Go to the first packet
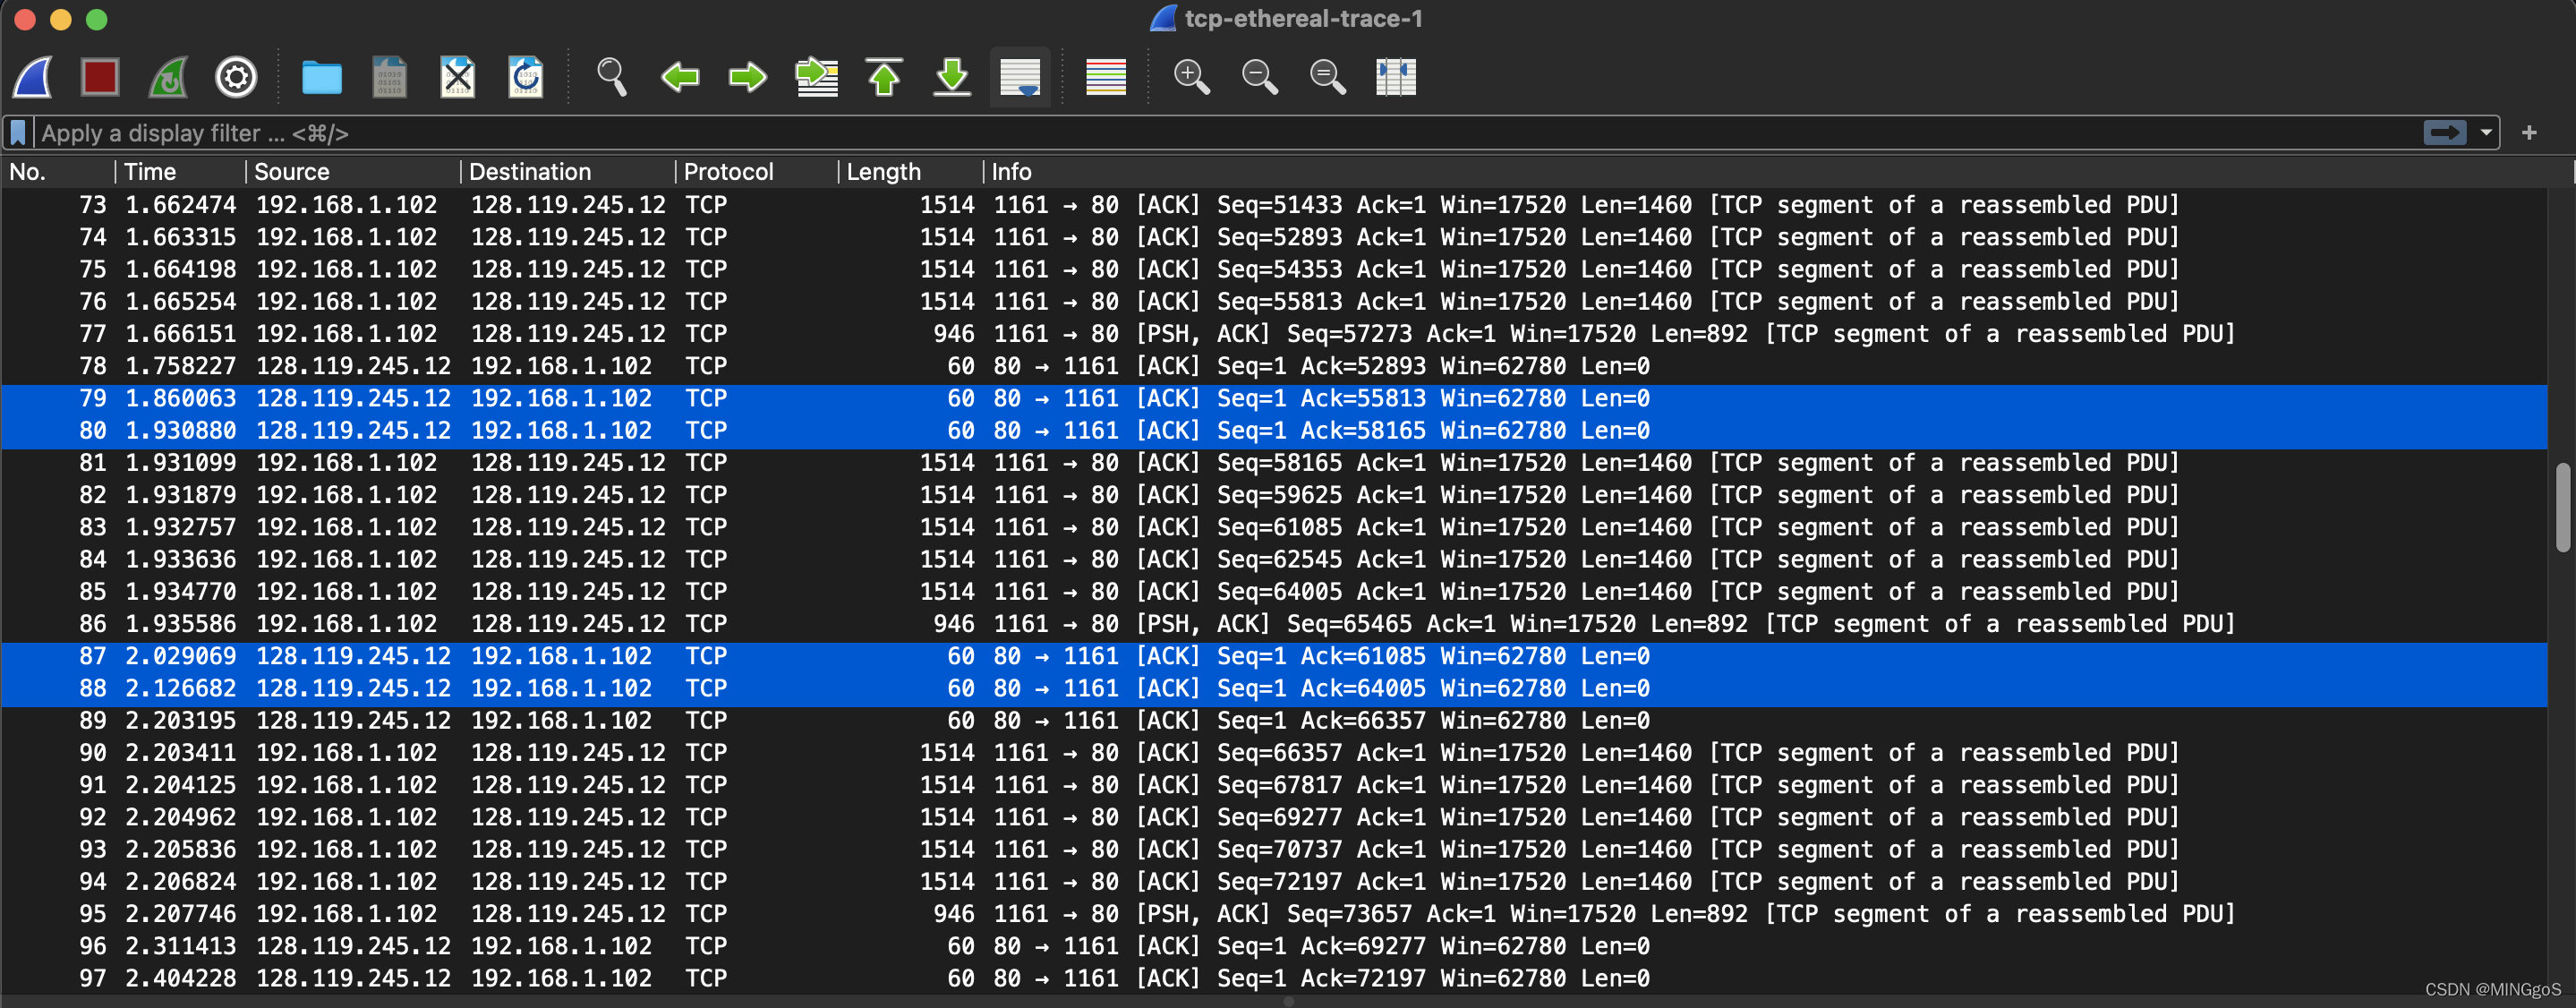 [884, 77]
